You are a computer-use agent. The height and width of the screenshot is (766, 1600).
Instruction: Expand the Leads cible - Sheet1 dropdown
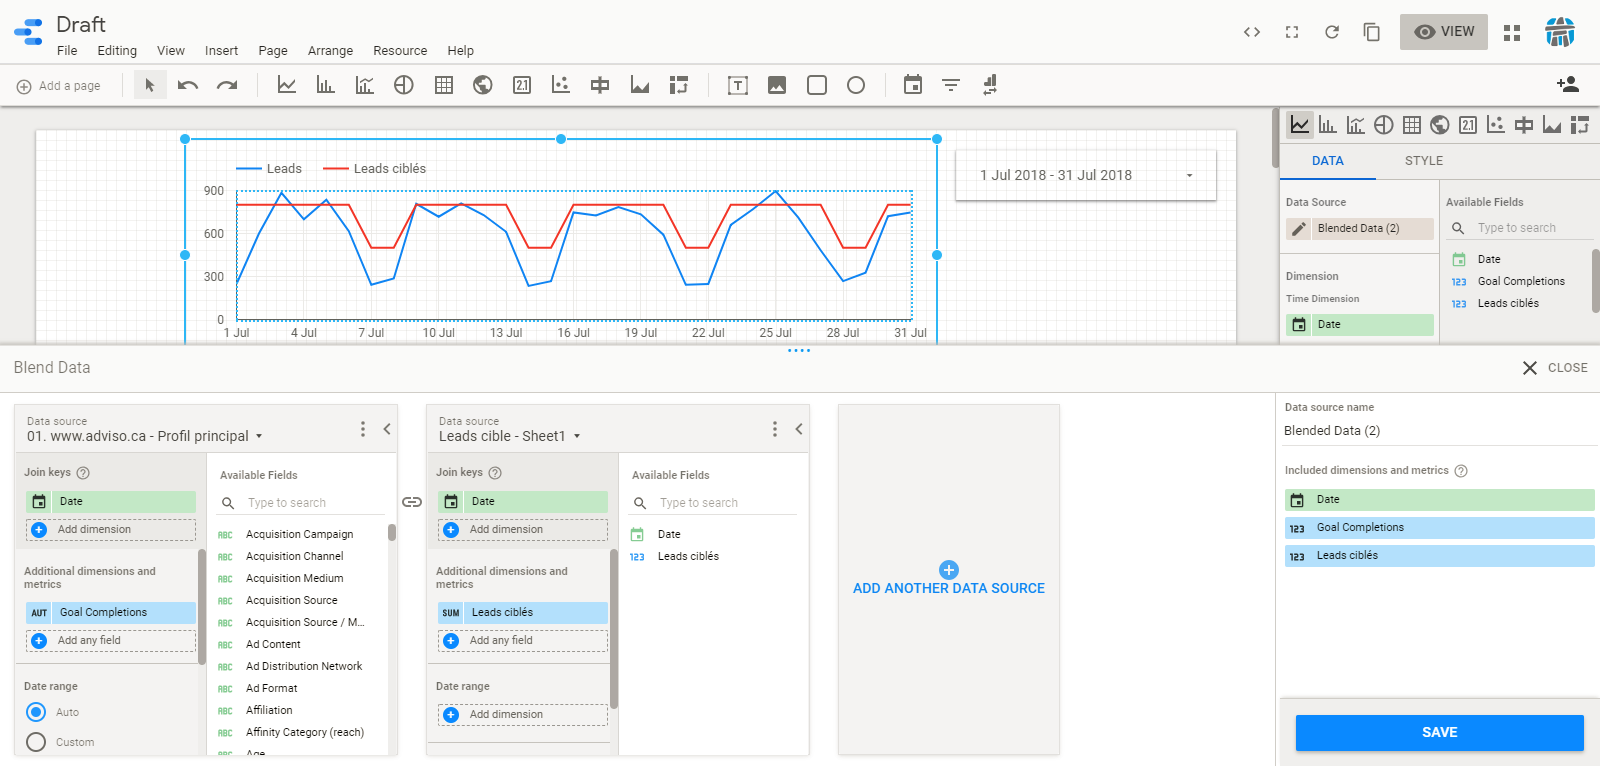click(x=577, y=436)
